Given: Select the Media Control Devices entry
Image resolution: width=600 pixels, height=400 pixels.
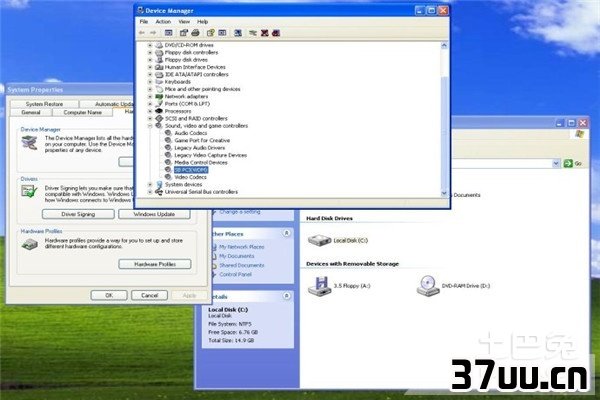Looking at the screenshot, I should (201, 162).
